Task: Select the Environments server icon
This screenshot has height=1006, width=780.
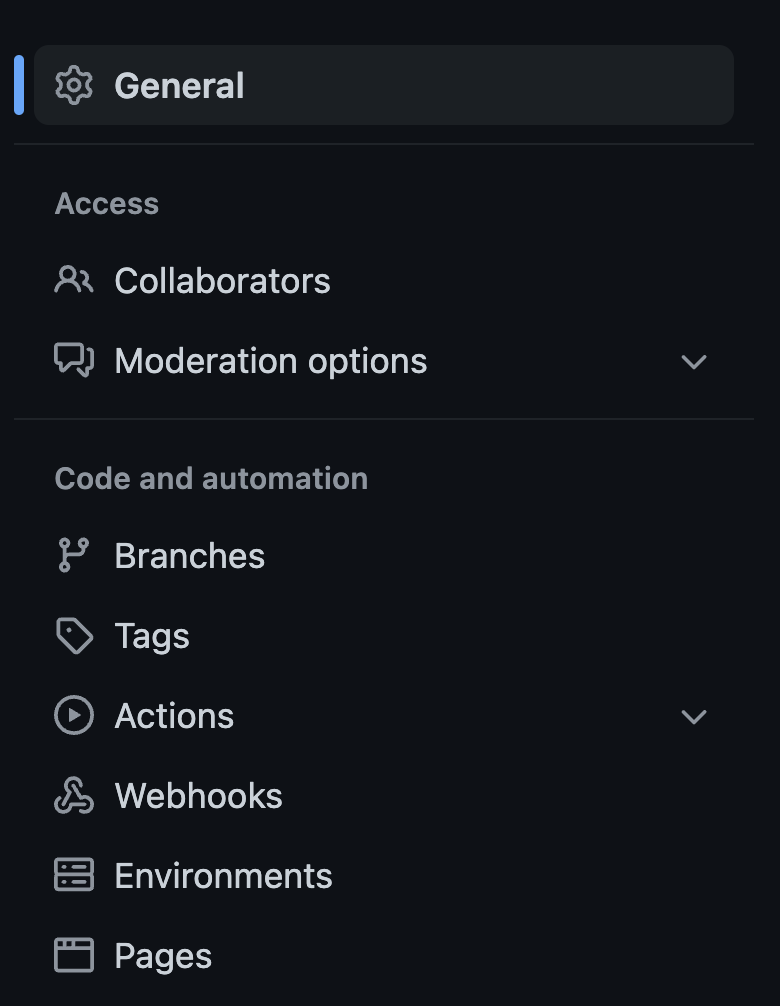Action: click(72, 876)
